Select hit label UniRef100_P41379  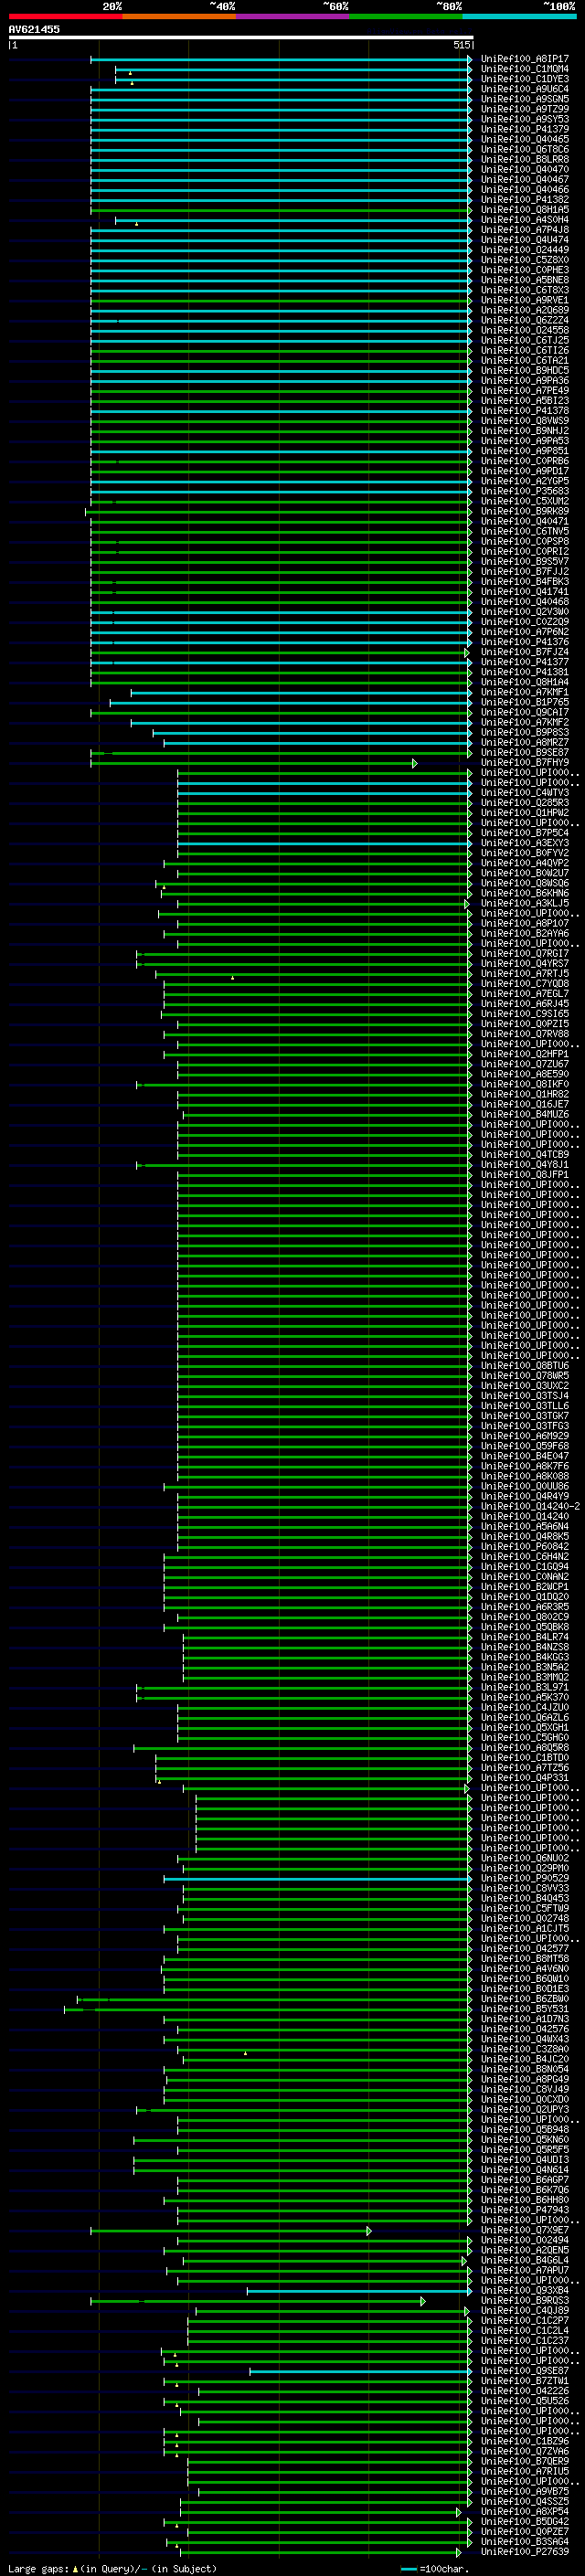coord(524,129)
